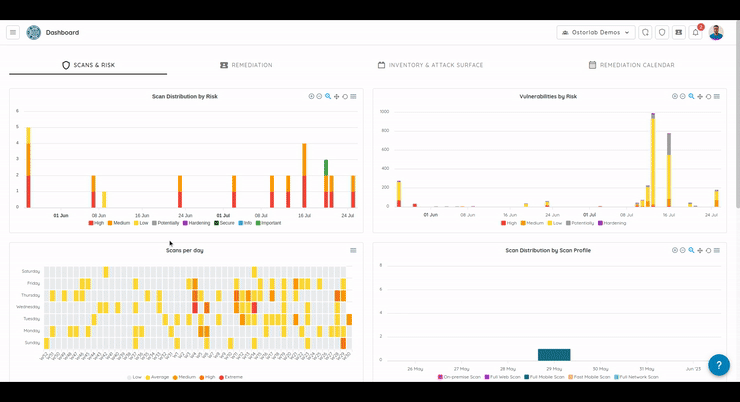The height and width of the screenshot is (402, 740).
Task: Open the user profile avatar
Action: point(716,32)
